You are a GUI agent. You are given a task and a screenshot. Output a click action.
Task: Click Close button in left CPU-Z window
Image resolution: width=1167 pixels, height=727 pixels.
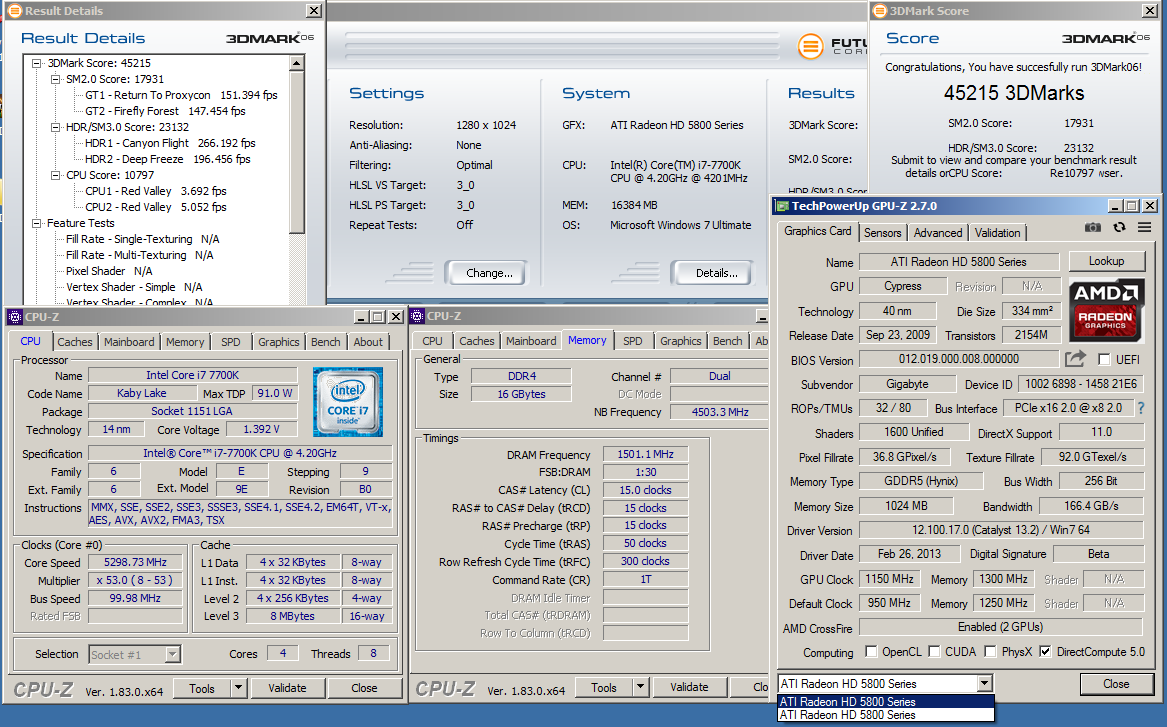click(364, 688)
